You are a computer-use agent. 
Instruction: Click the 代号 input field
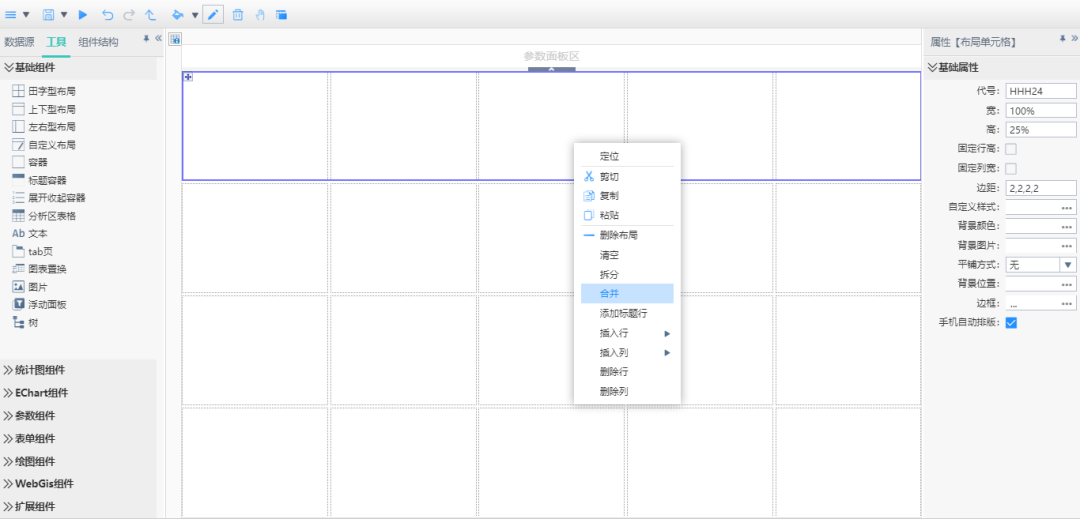pyautogui.click(x=1040, y=91)
